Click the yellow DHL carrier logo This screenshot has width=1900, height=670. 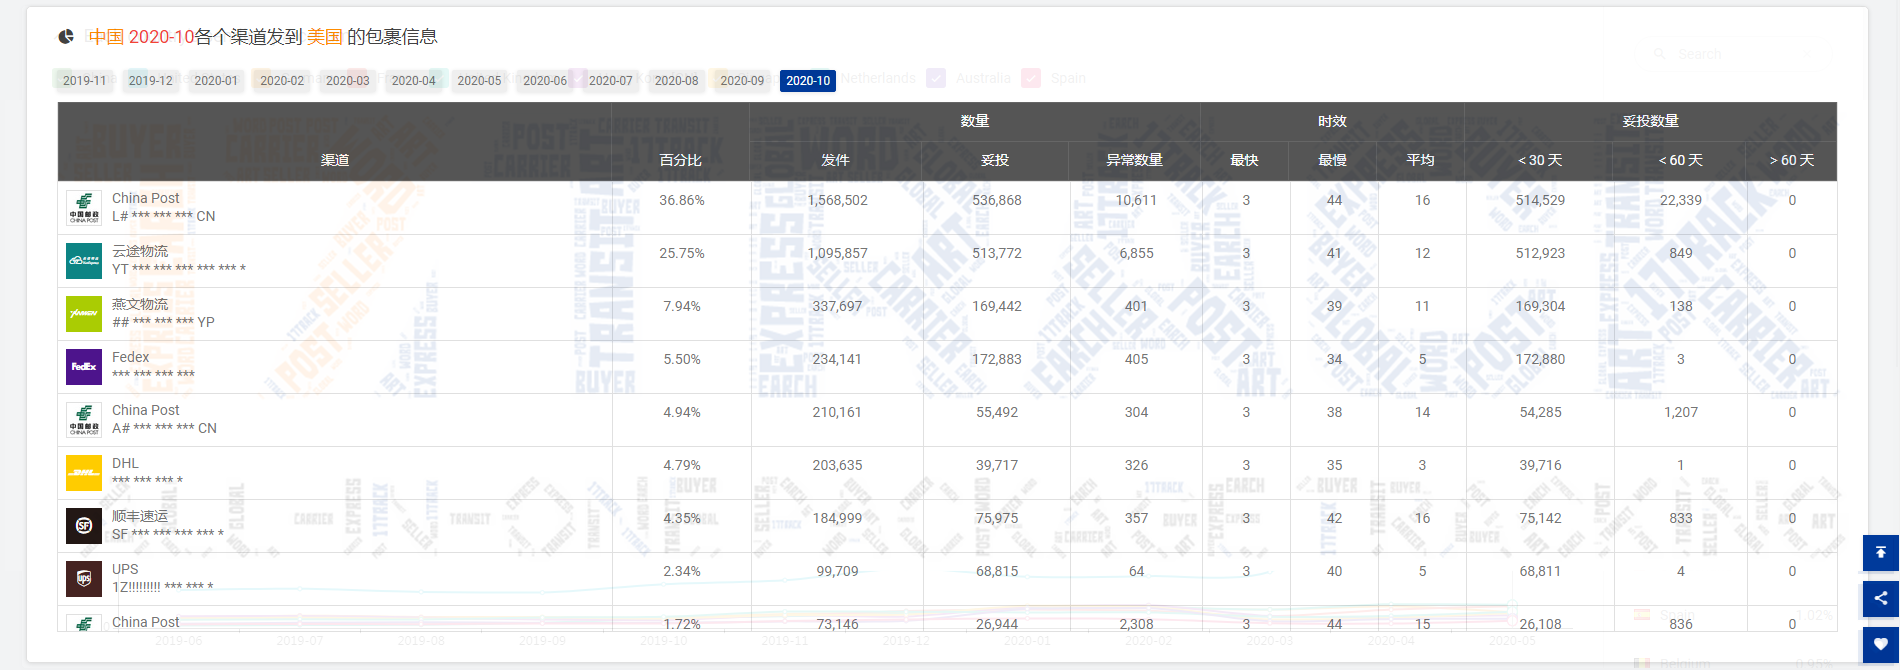(84, 473)
